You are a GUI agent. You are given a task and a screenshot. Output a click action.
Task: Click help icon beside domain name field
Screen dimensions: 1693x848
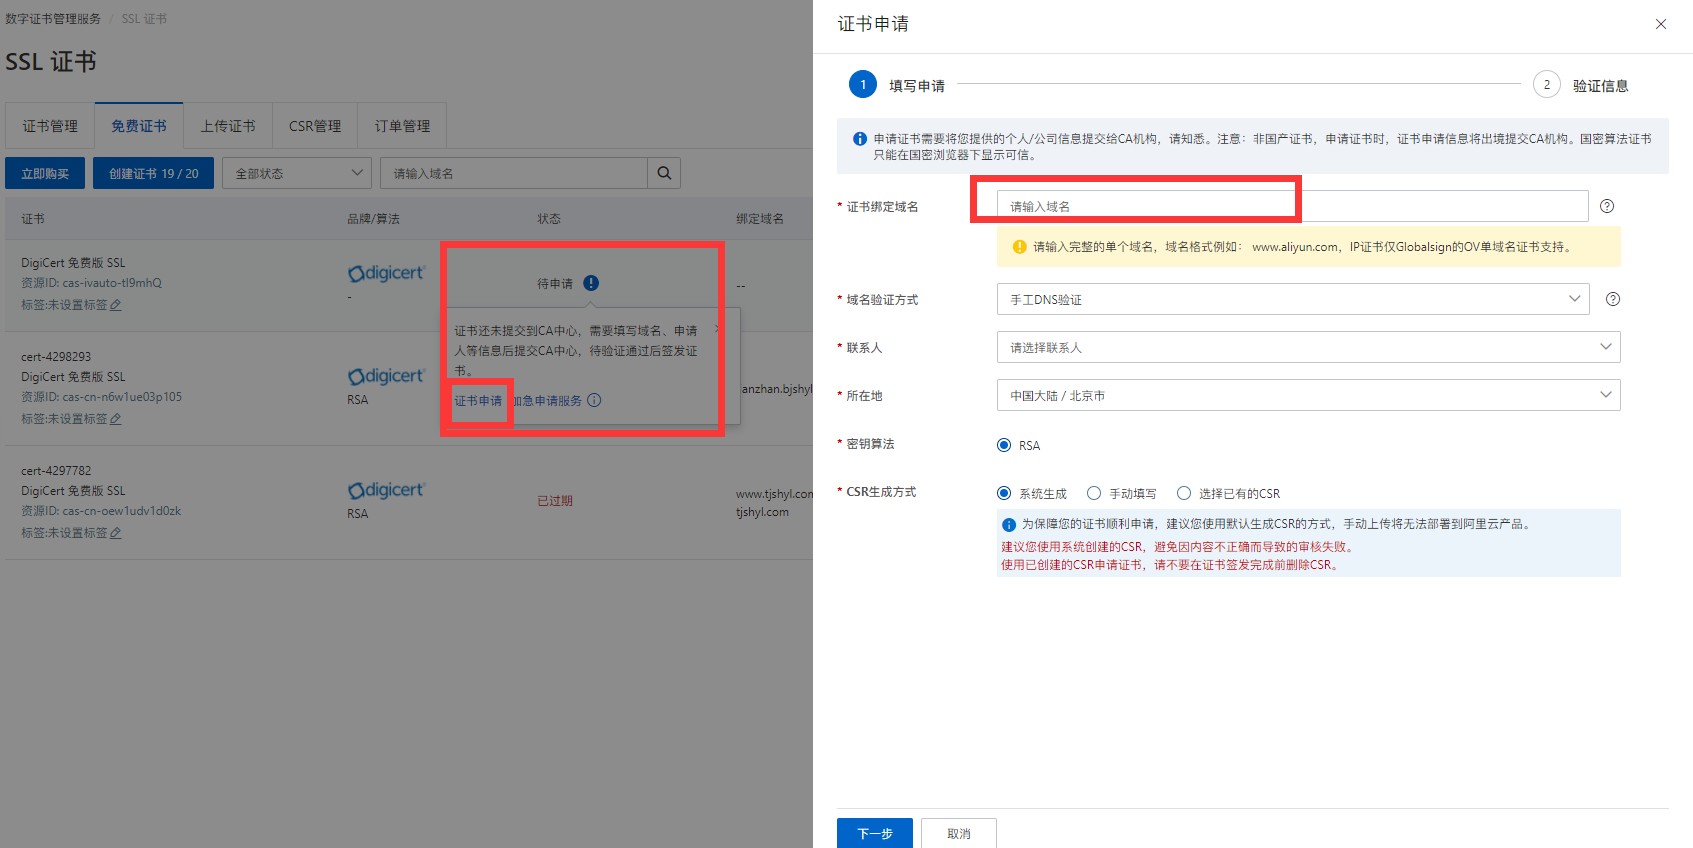(1607, 206)
